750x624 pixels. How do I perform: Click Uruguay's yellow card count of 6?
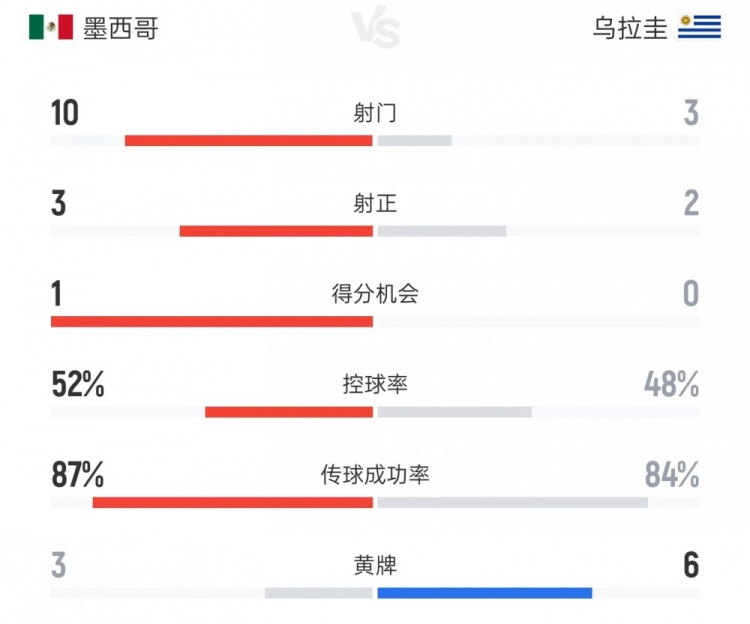[x=691, y=565]
